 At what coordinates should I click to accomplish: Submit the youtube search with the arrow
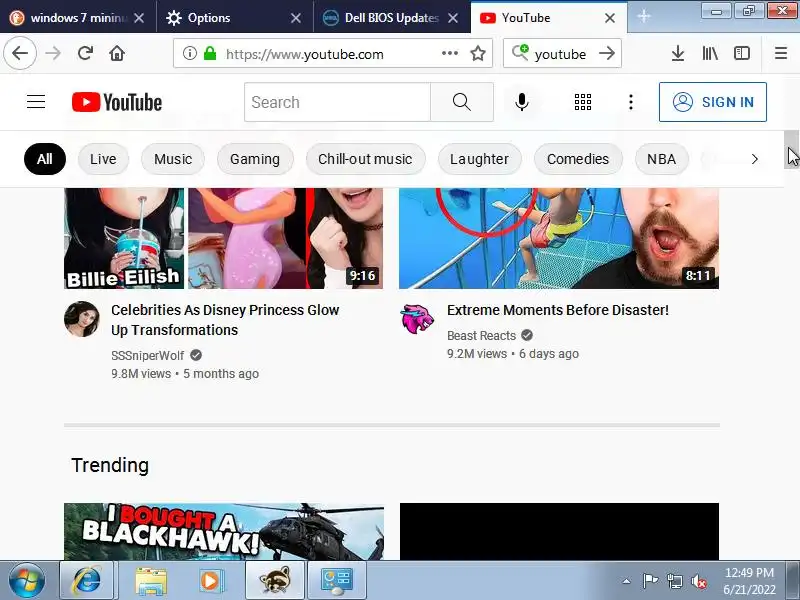[x=607, y=53]
